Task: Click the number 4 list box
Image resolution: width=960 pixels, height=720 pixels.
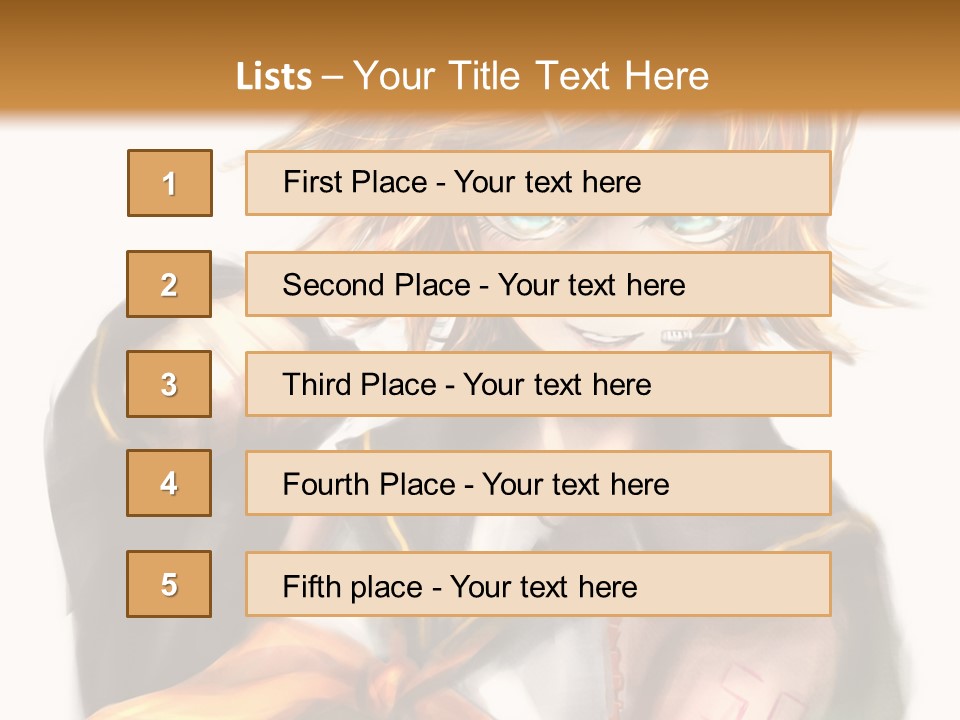Action: (x=170, y=483)
